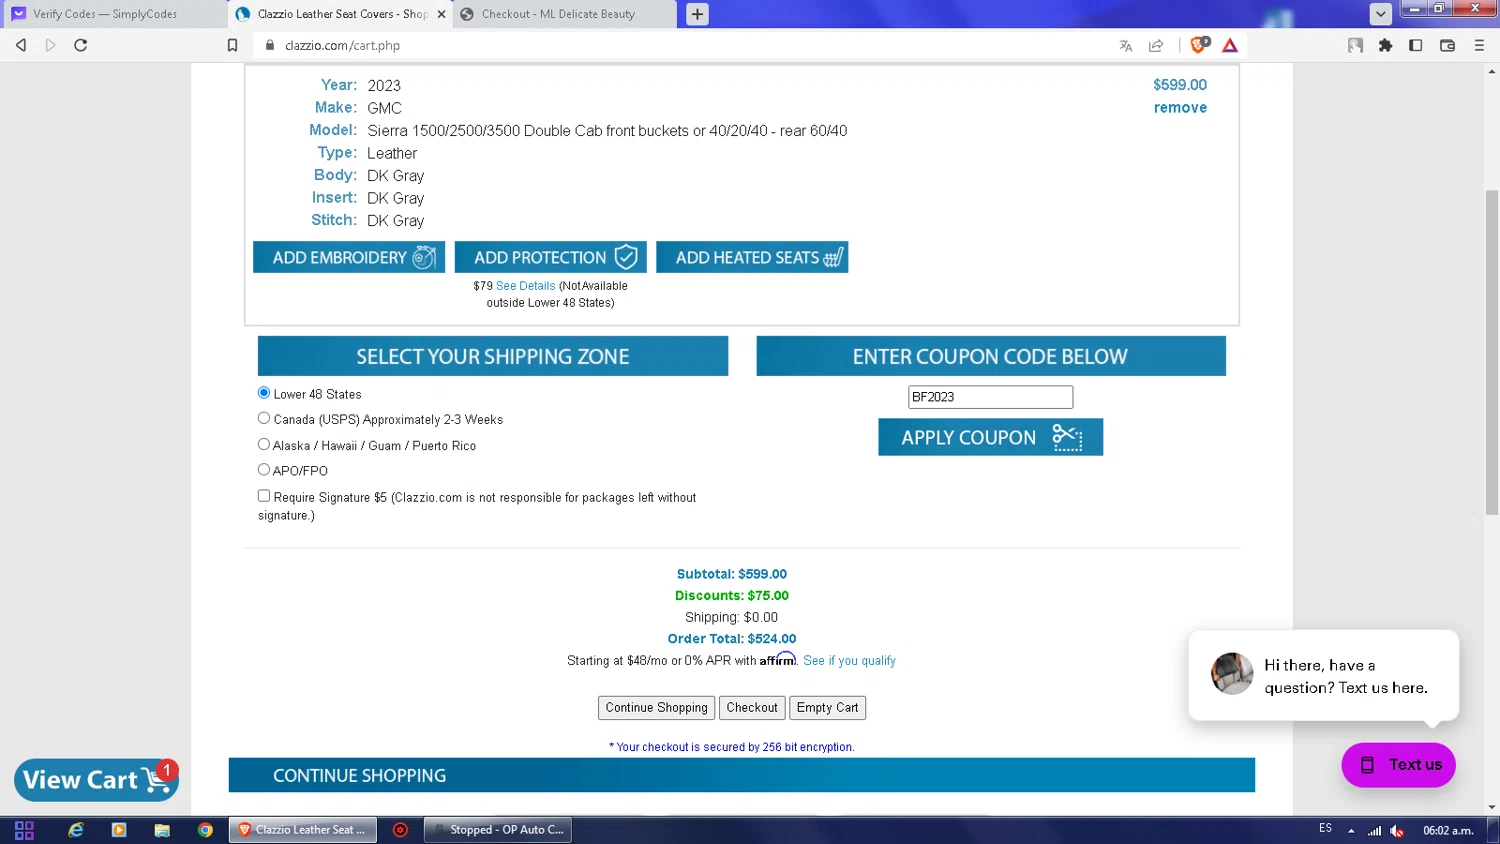Expand the hidden system tray icons arrow
This screenshot has width=1500, height=844.
tap(1351, 831)
